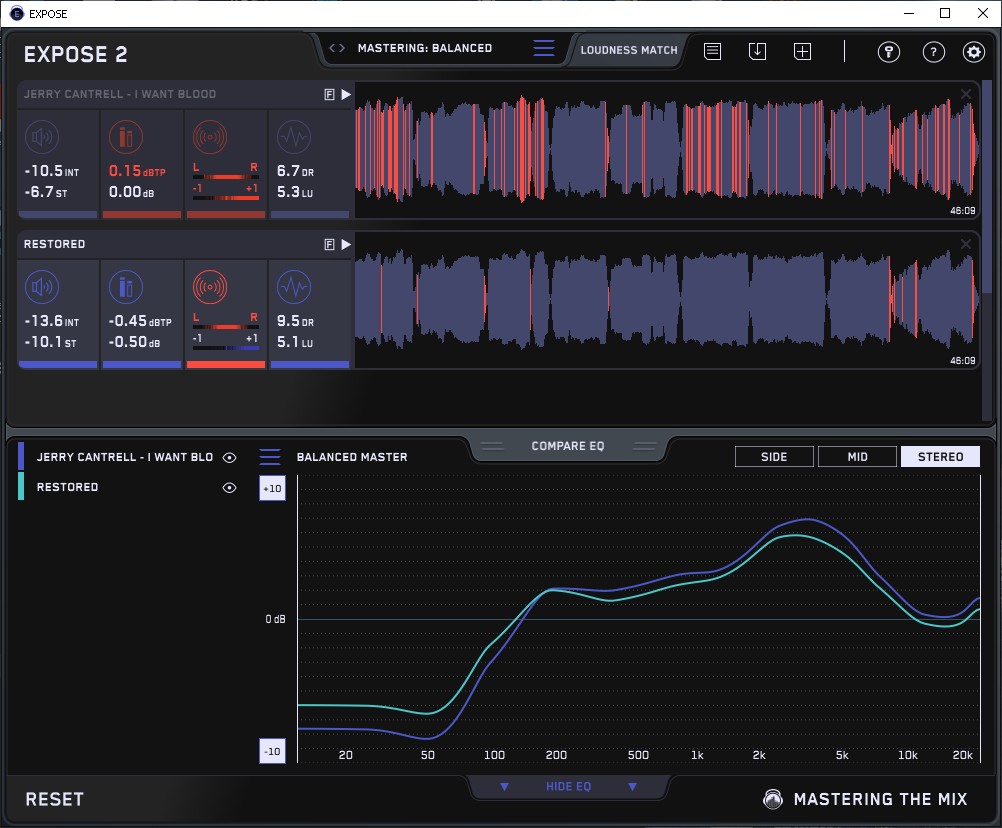
Task: Switch EQ view to Mid
Action: 857,457
